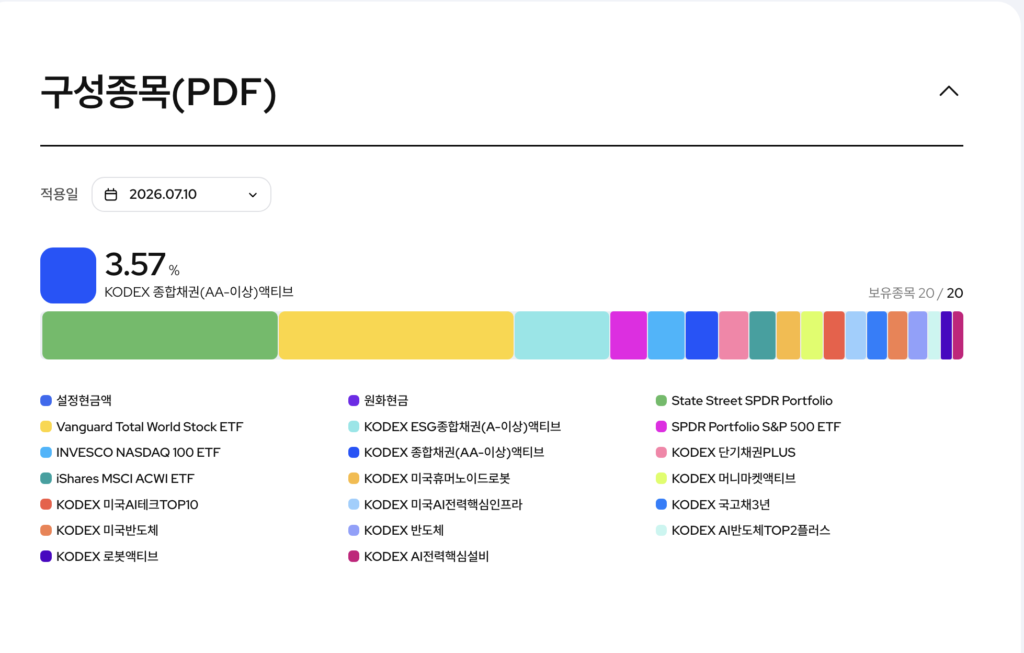Select the light cyan KODEX ESG종합채권 bar segment
The image size is (1024, 653).
pos(562,336)
